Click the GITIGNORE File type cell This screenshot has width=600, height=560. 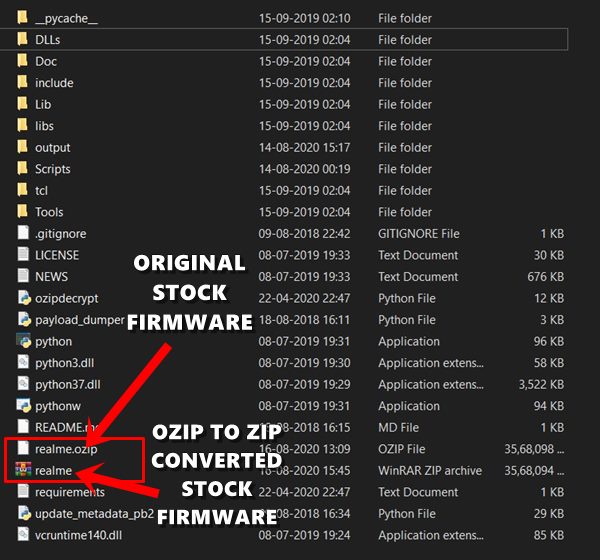coord(419,233)
